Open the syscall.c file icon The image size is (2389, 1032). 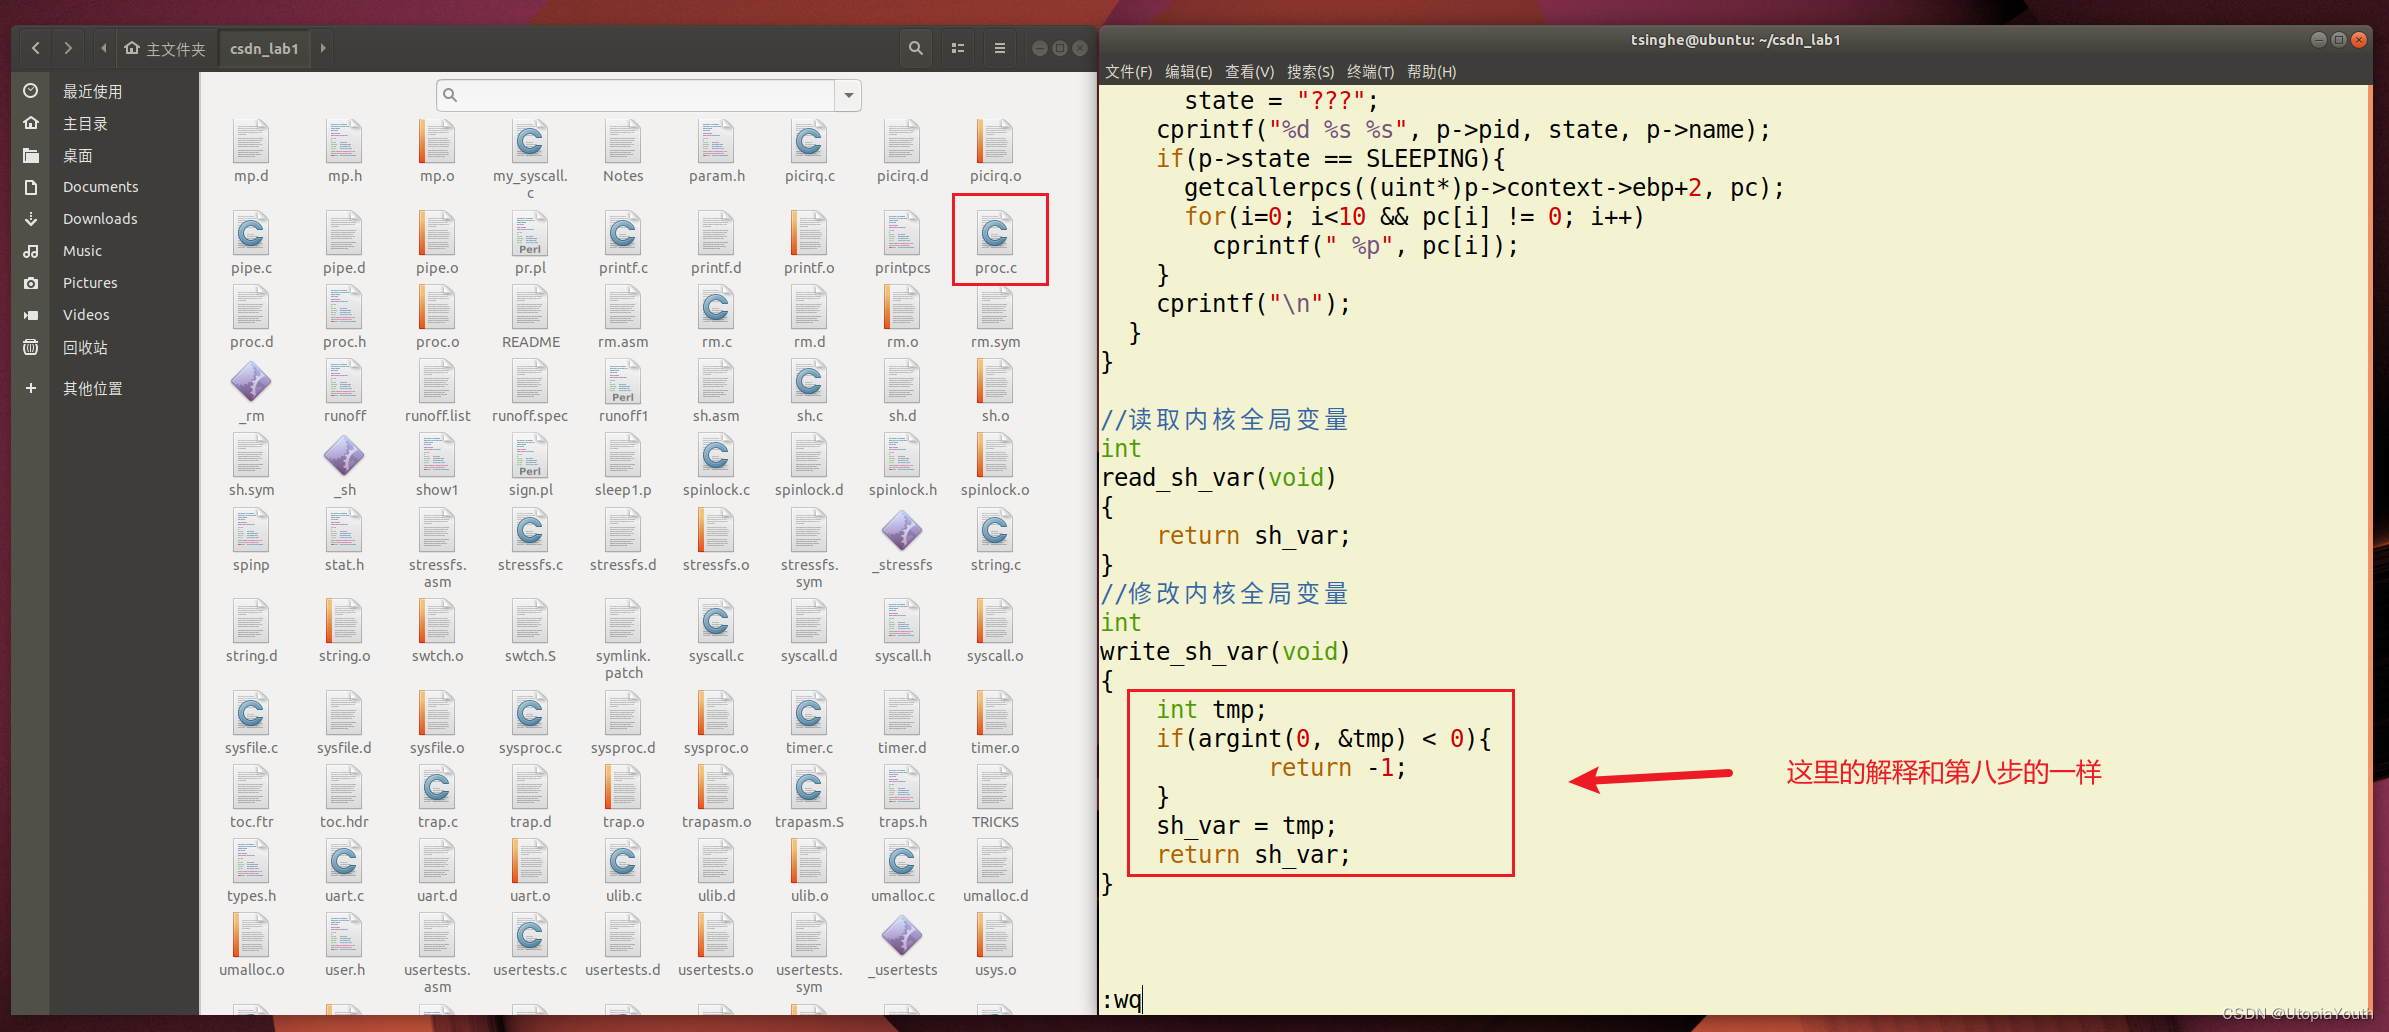coord(716,622)
